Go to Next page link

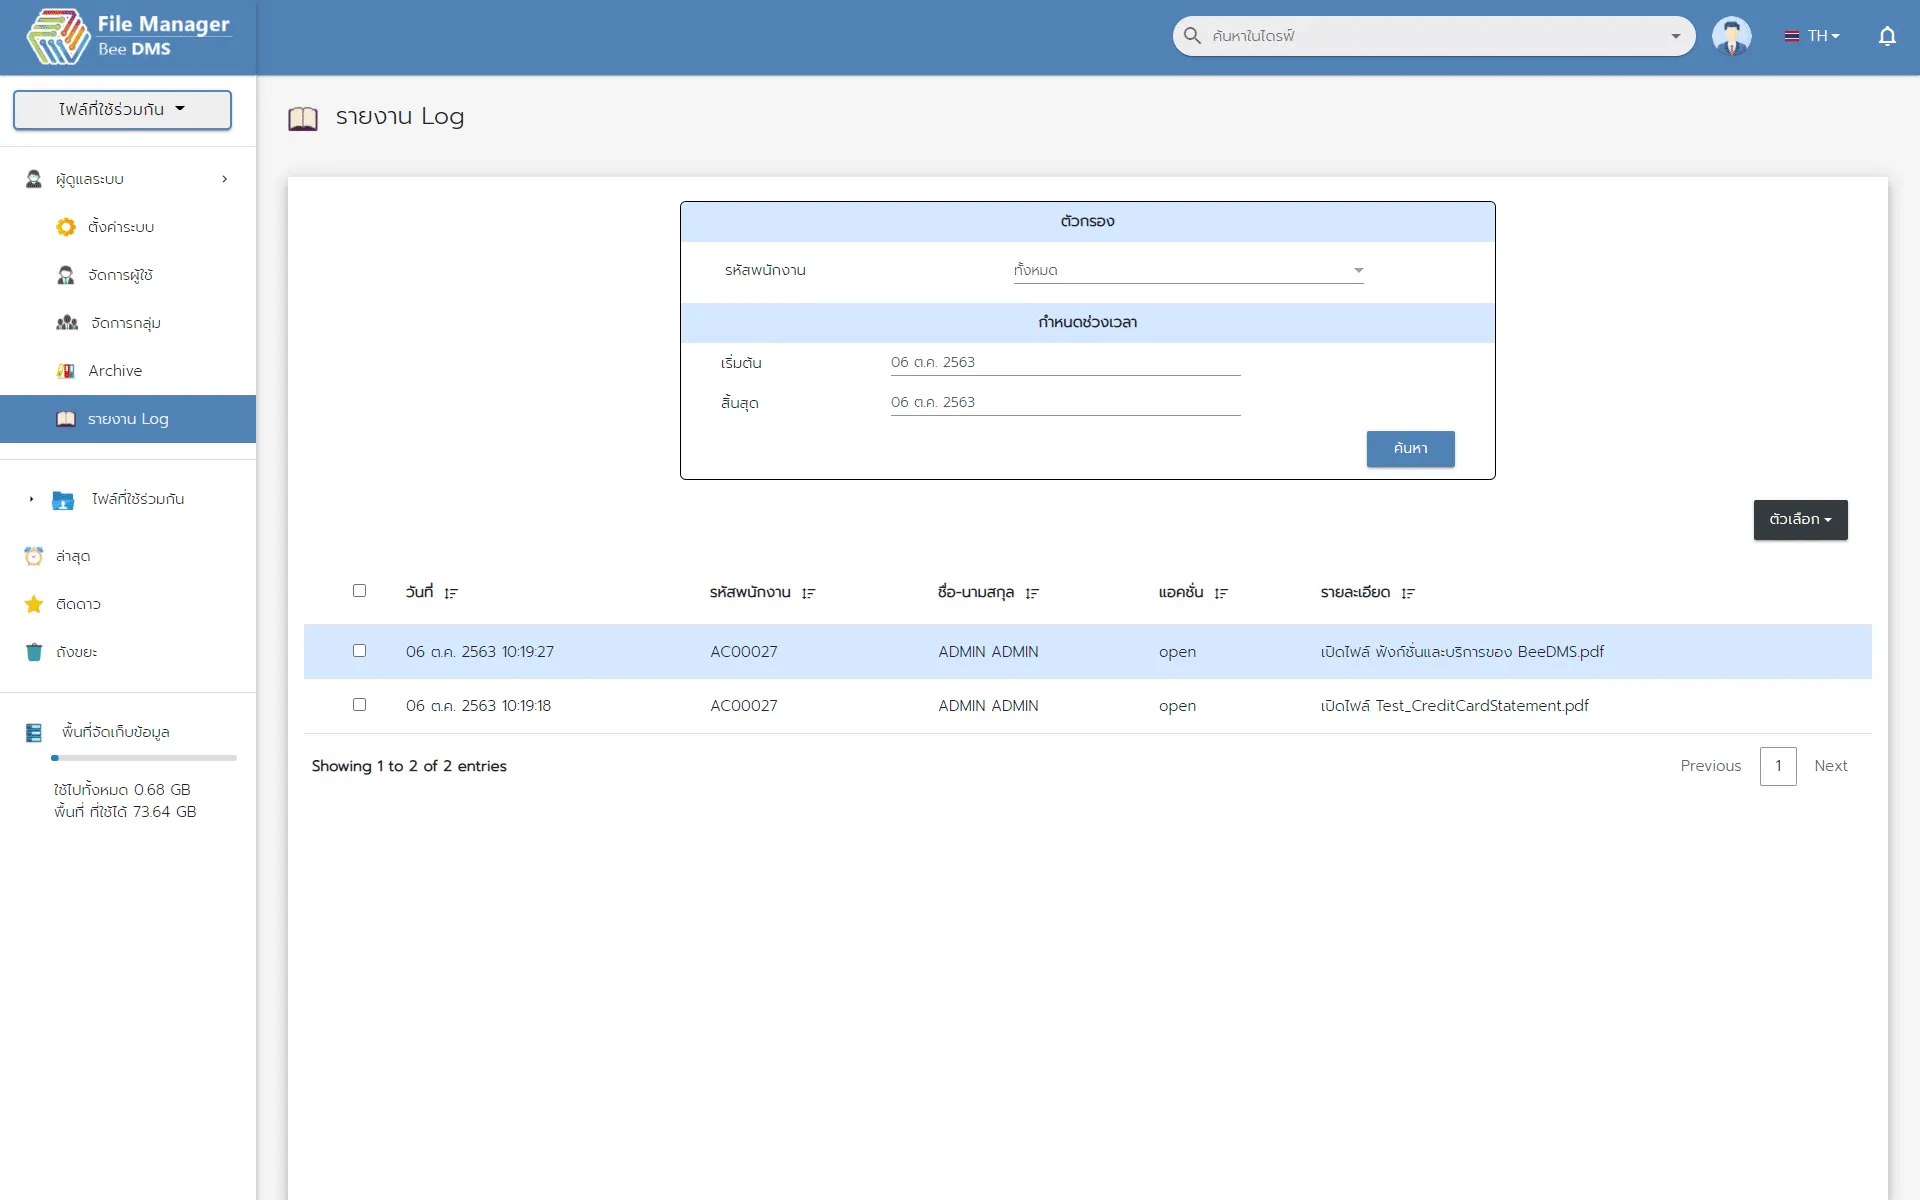1830,766
